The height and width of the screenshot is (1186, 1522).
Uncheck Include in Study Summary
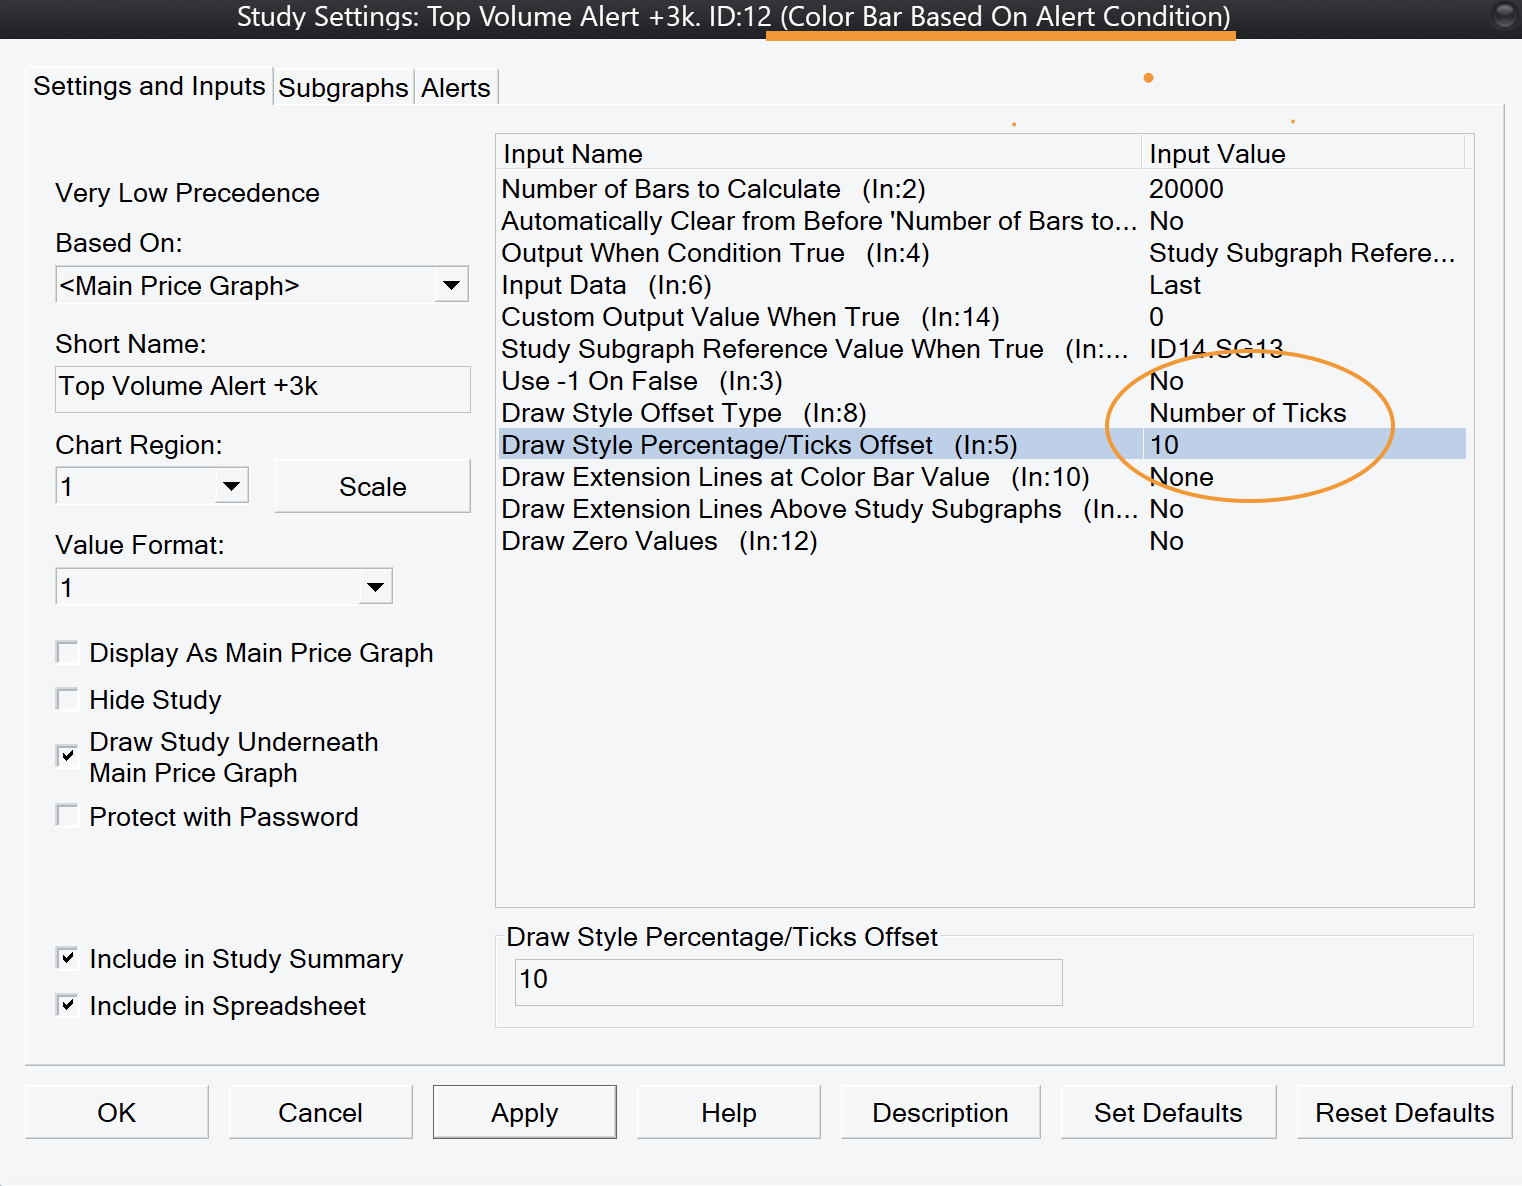coord(67,958)
